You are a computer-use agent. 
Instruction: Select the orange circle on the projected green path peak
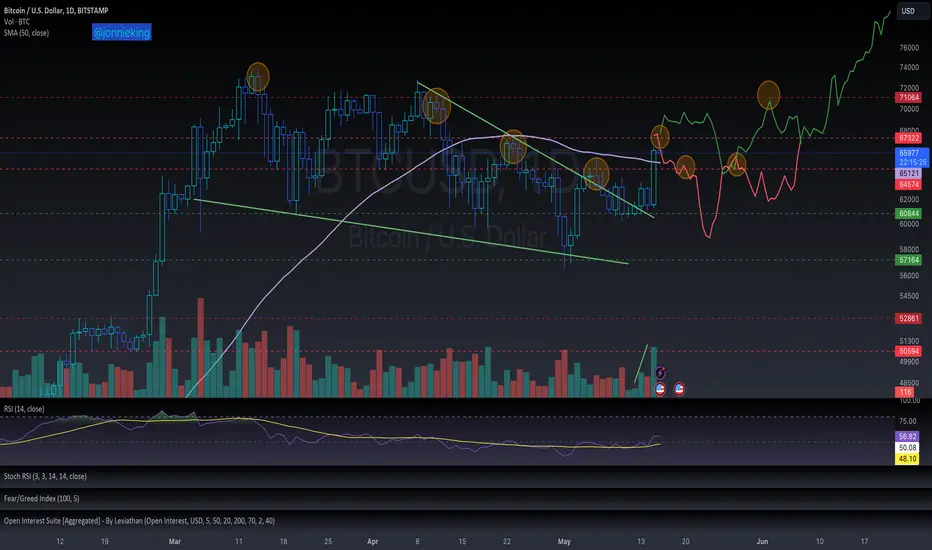(769, 95)
